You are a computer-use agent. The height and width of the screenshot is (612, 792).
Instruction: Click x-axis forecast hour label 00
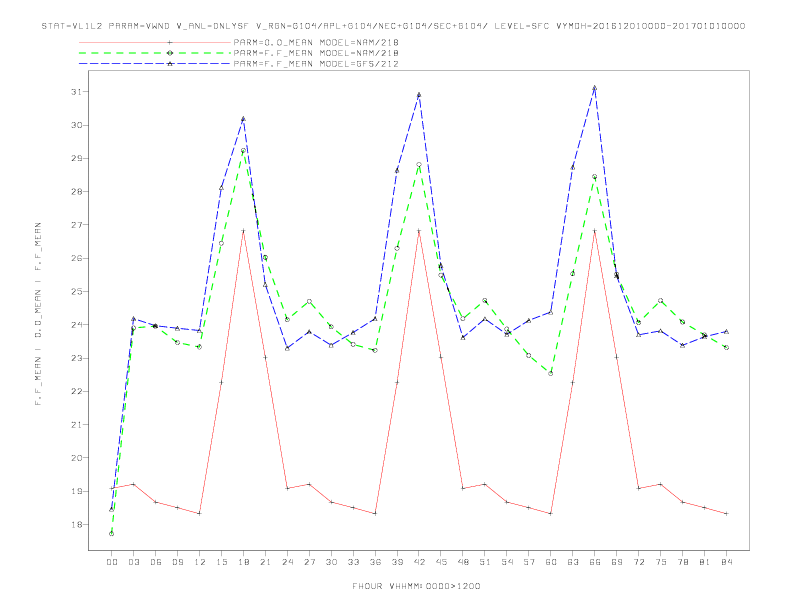coord(112,562)
